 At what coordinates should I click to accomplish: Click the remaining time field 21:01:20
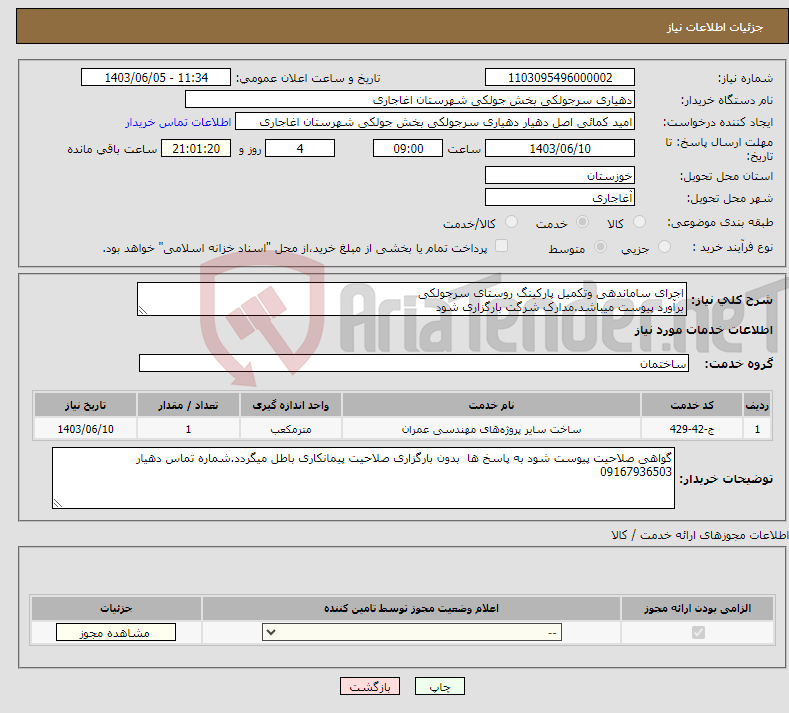[196, 148]
